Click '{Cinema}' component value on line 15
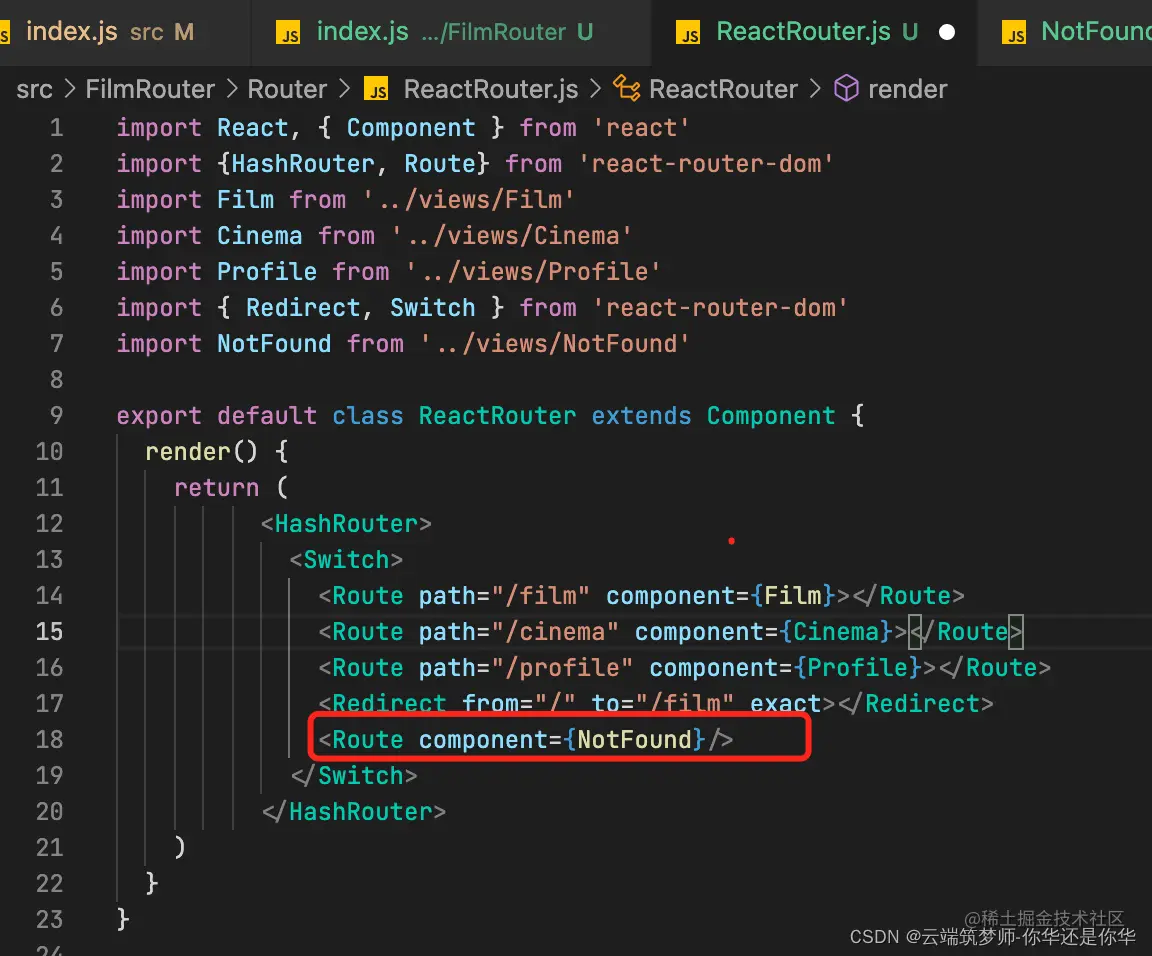Image resolution: width=1152 pixels, height=956 pixels. point(836,632)
